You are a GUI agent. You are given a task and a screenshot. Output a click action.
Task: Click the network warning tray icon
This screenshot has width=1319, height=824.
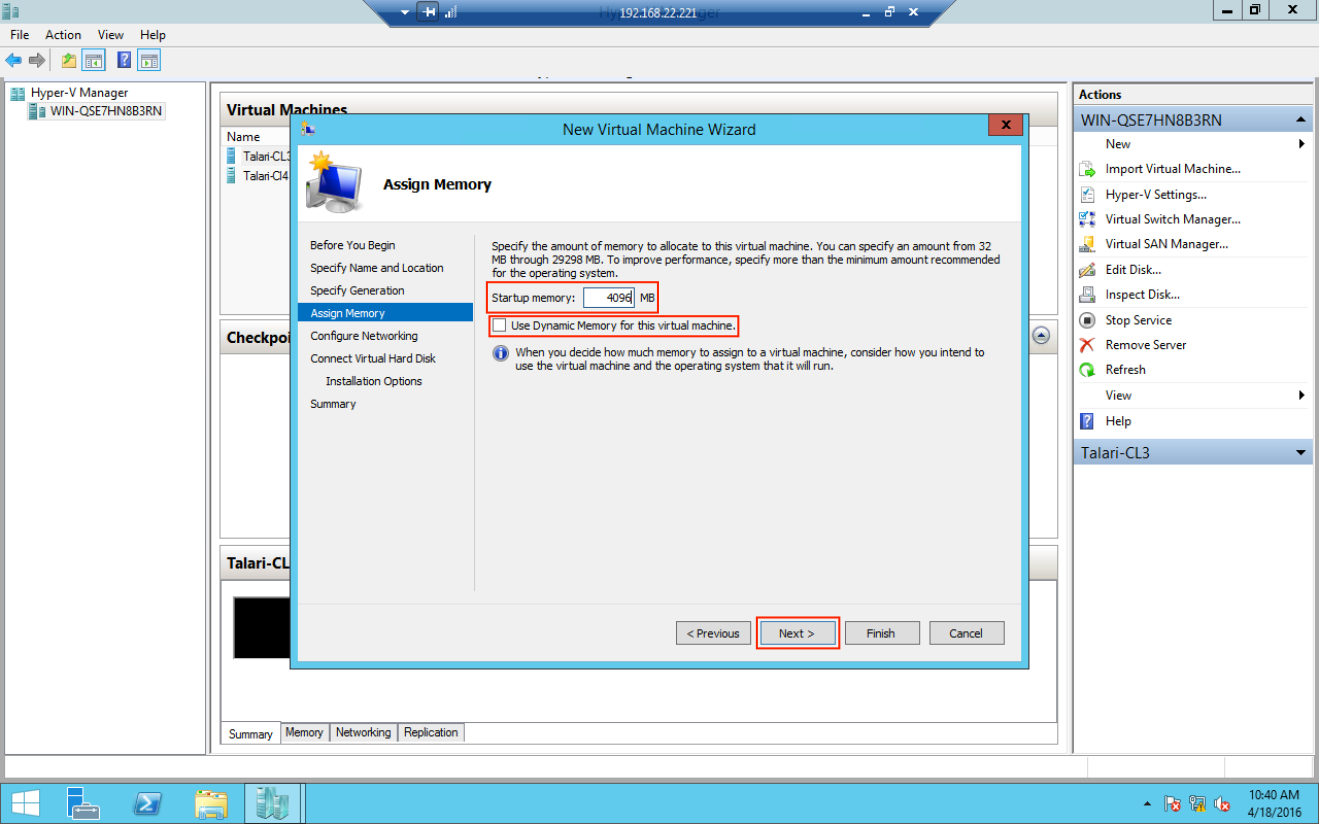pyautogui.click(x=1197, y=804)
